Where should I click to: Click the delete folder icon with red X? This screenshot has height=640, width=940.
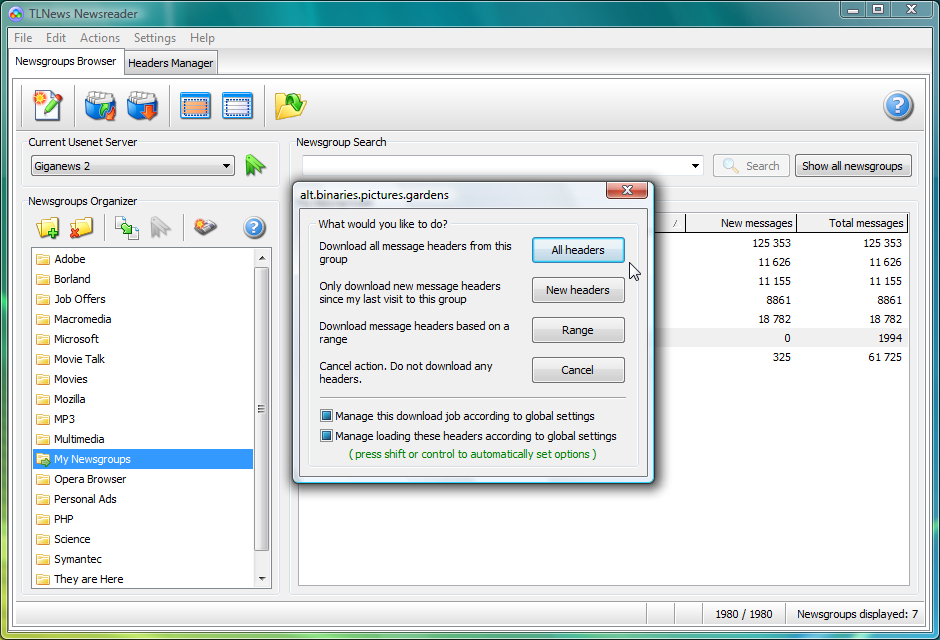(81, 228)
